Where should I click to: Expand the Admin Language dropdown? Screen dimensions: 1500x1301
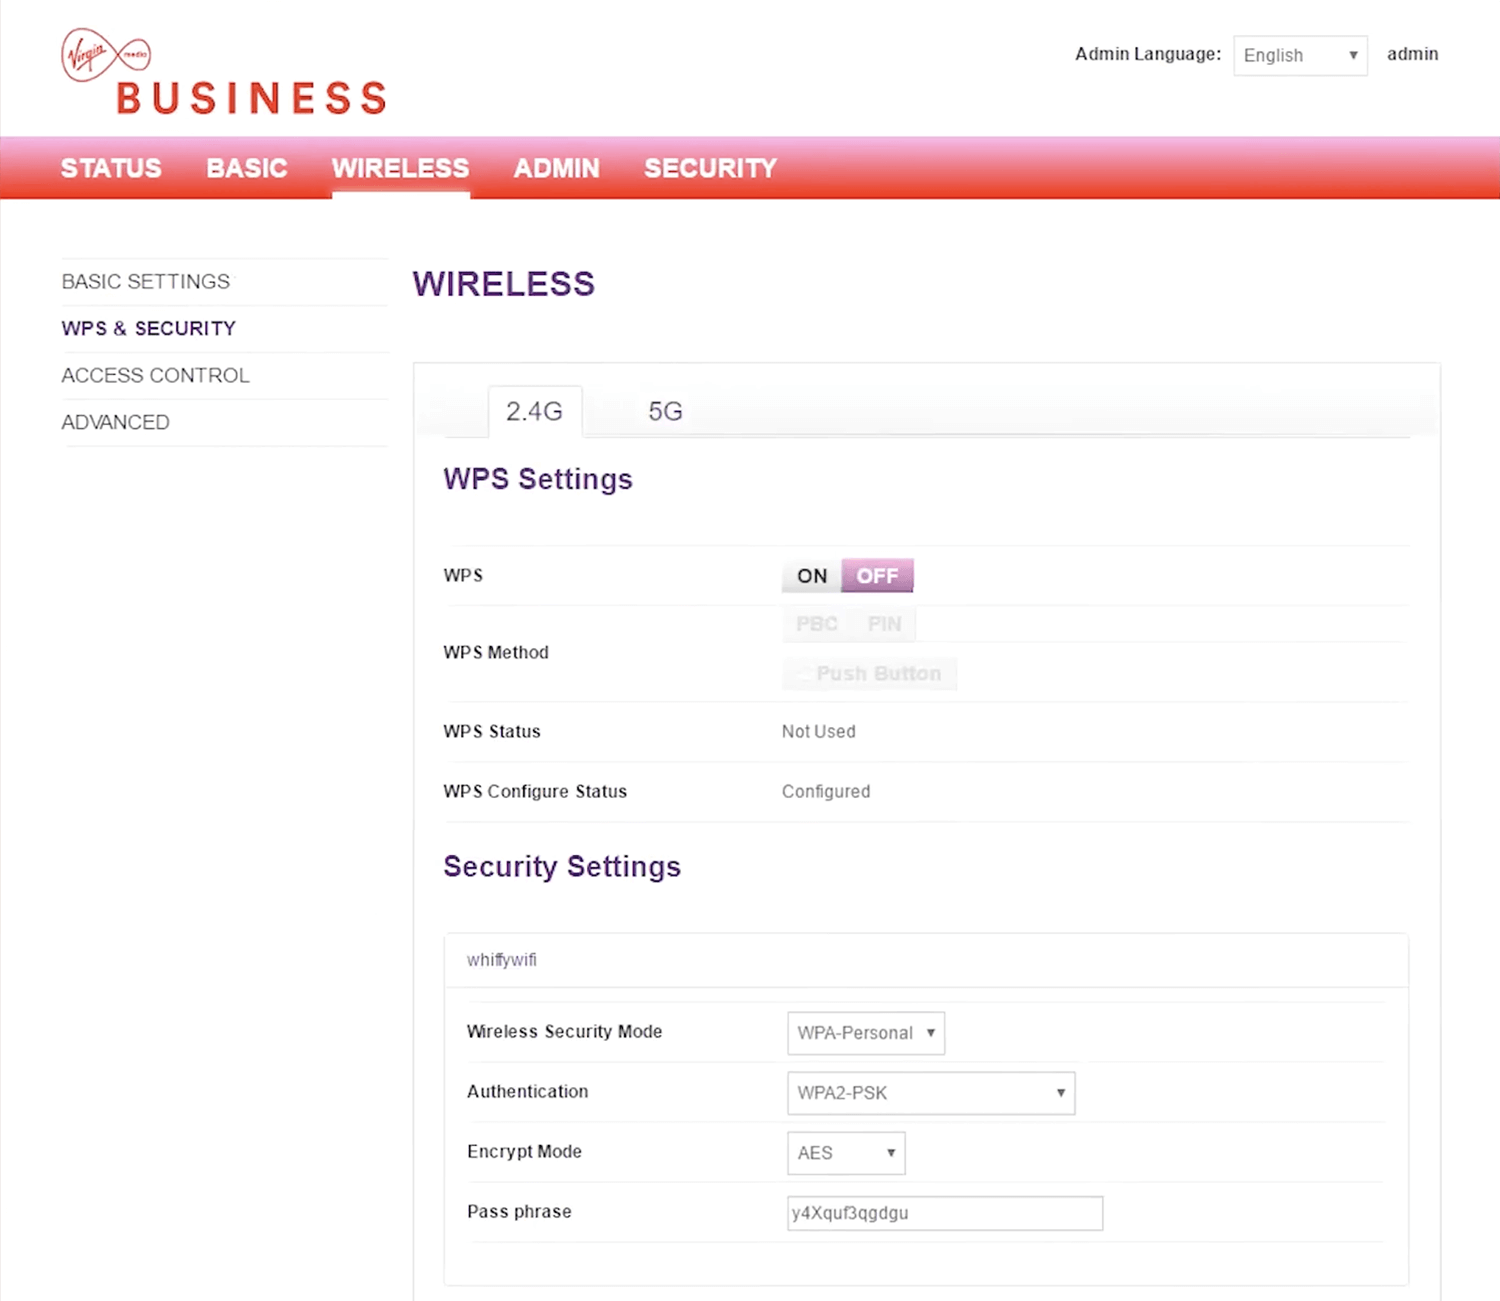[x=1299, y=56]
